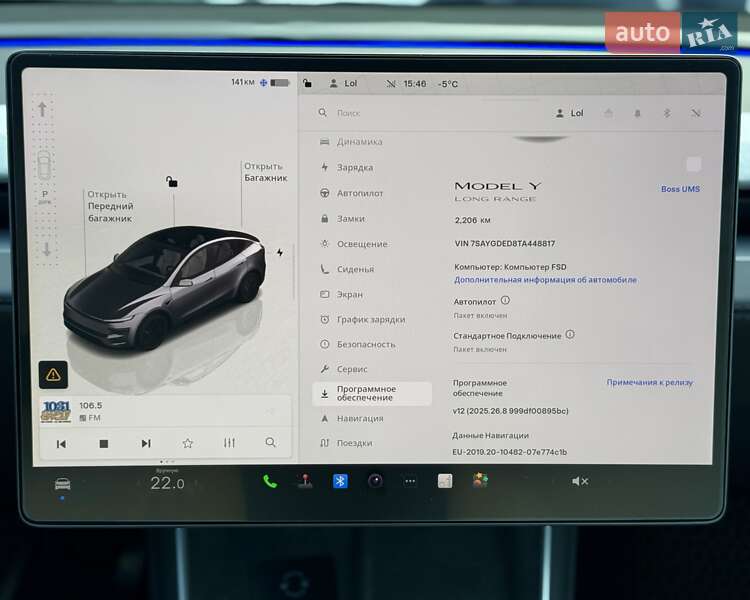The height and width of the screenshot is (600, 750).
Task: Tap the lock icon in the status bar
Action: coord(308,83)
